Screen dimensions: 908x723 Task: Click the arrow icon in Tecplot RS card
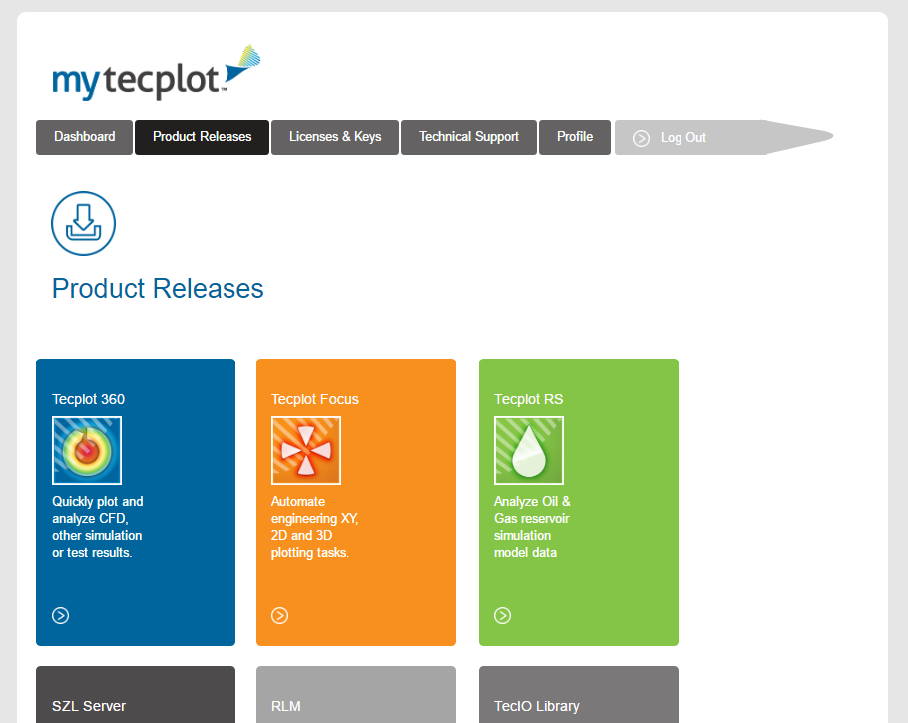pos(503,615)
